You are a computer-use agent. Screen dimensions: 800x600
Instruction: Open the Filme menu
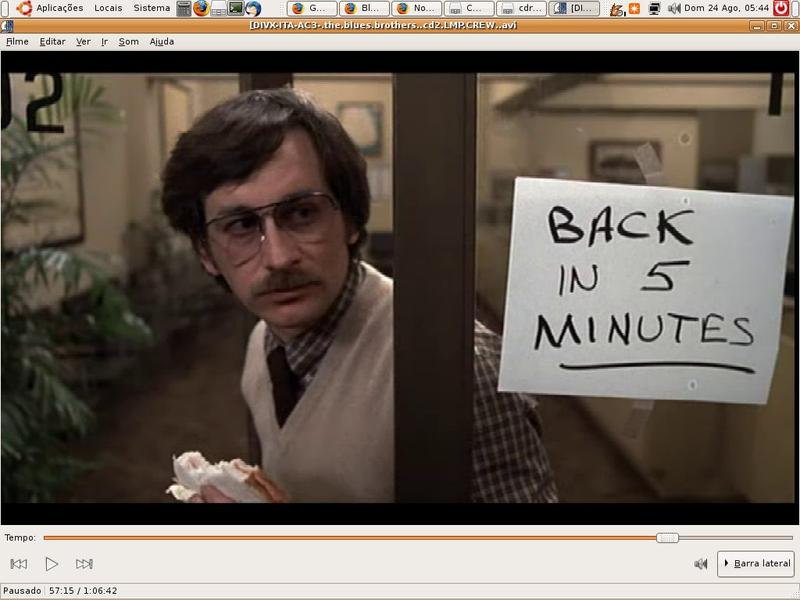click(x=17, y=42)
